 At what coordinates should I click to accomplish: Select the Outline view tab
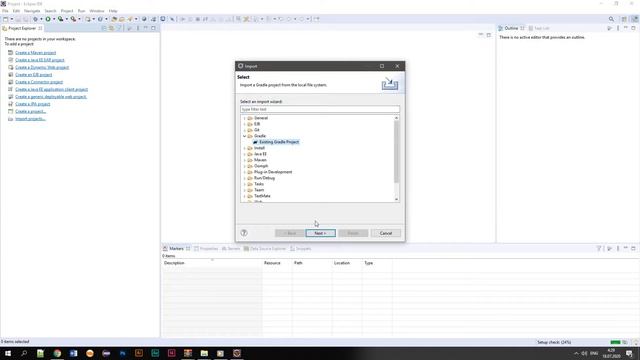511,28
